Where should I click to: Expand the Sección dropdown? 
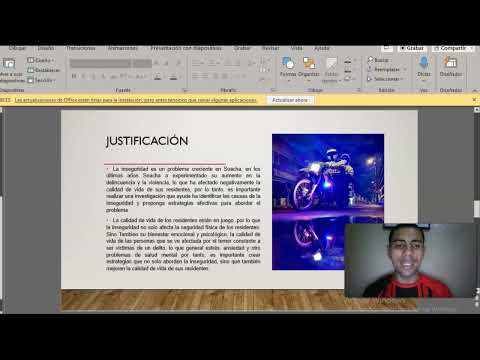coord(42,80)
